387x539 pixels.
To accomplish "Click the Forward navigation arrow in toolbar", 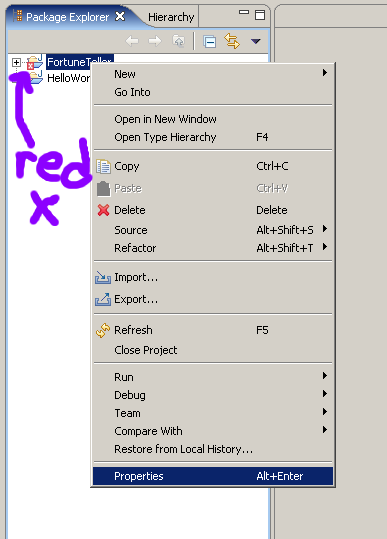I will point(155,41).
